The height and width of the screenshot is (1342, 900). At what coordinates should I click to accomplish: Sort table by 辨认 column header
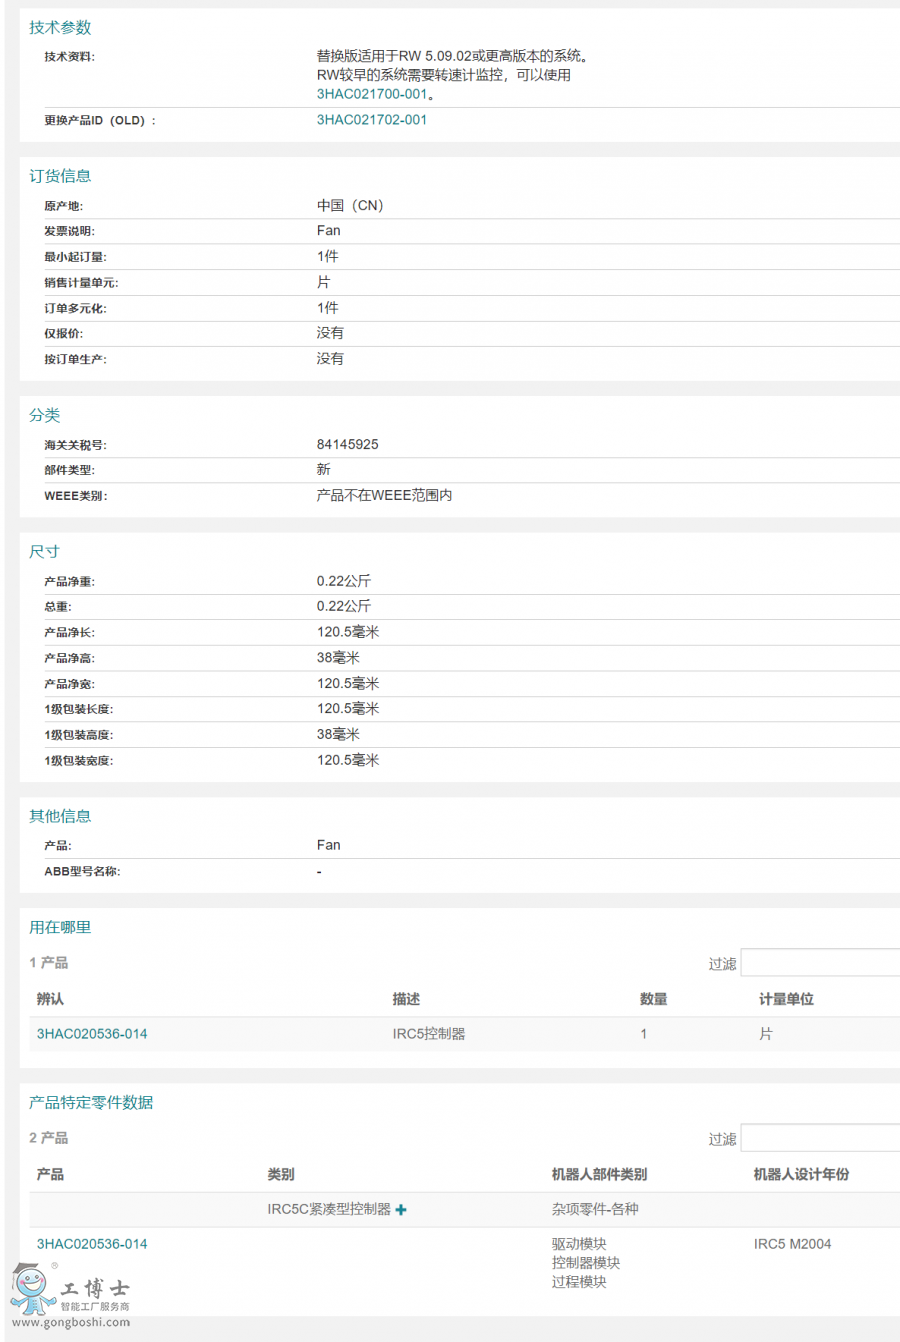48,998
